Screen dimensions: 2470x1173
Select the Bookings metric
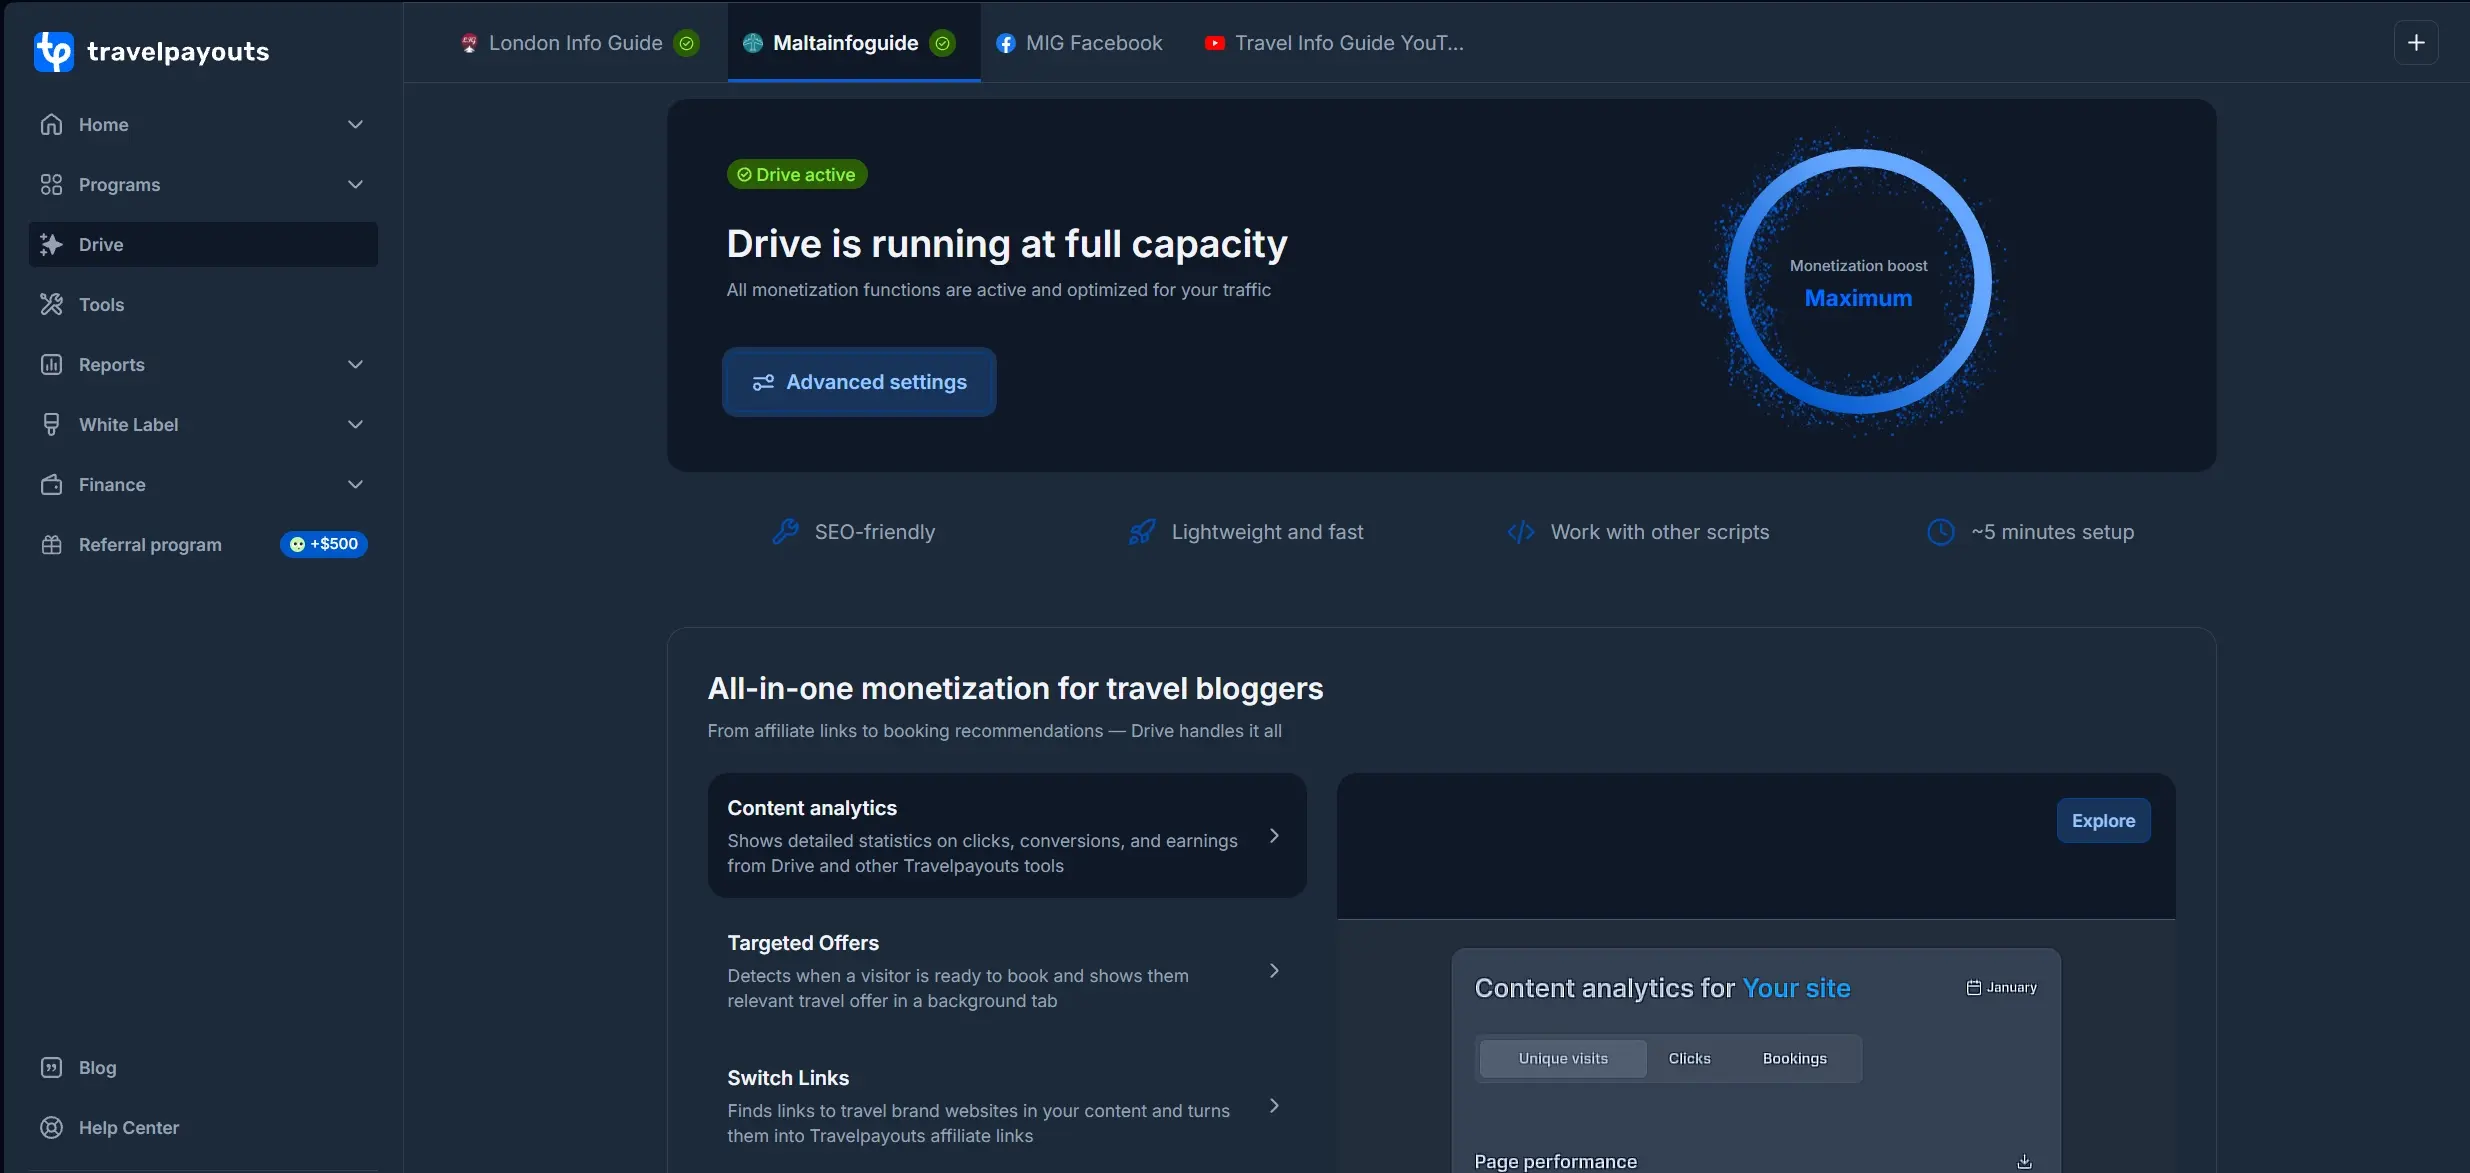tap(1794, 1058)
